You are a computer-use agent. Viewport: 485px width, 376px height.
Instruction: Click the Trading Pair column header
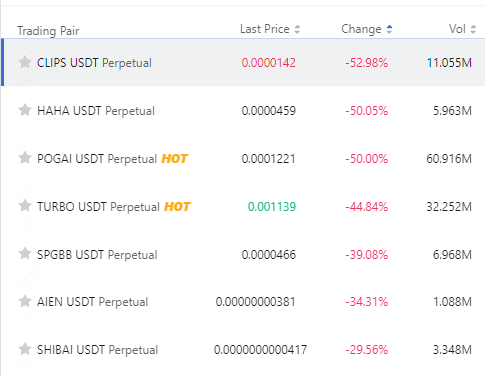tap(48, 31)
